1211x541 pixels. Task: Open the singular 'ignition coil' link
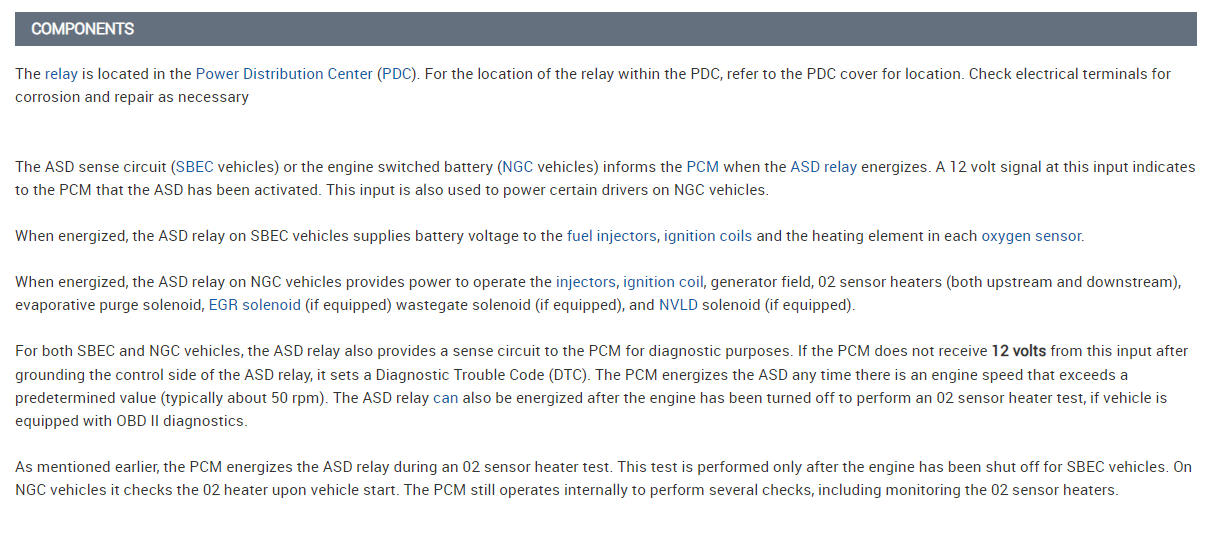tap(663, 283)
